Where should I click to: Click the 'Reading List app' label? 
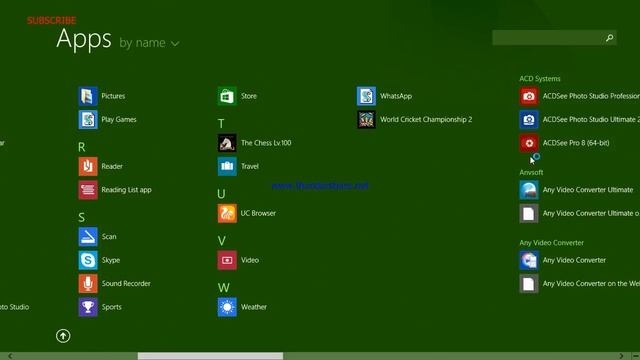pyautogui.click(x=127, y=190)
